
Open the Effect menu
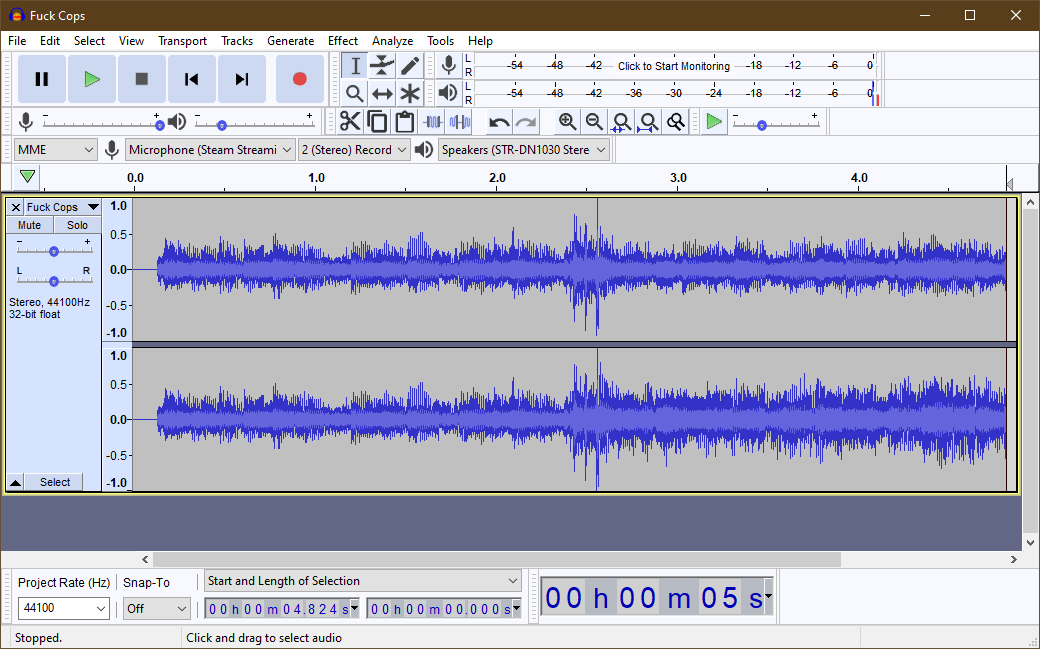tap(342, 41)
